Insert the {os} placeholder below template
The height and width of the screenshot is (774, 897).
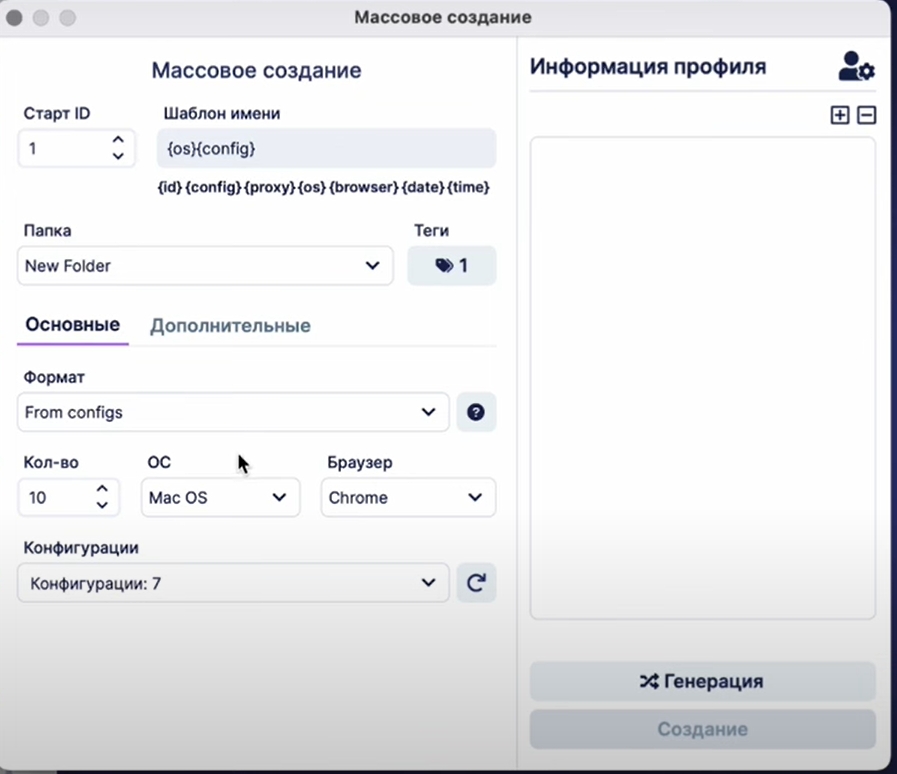312,187
